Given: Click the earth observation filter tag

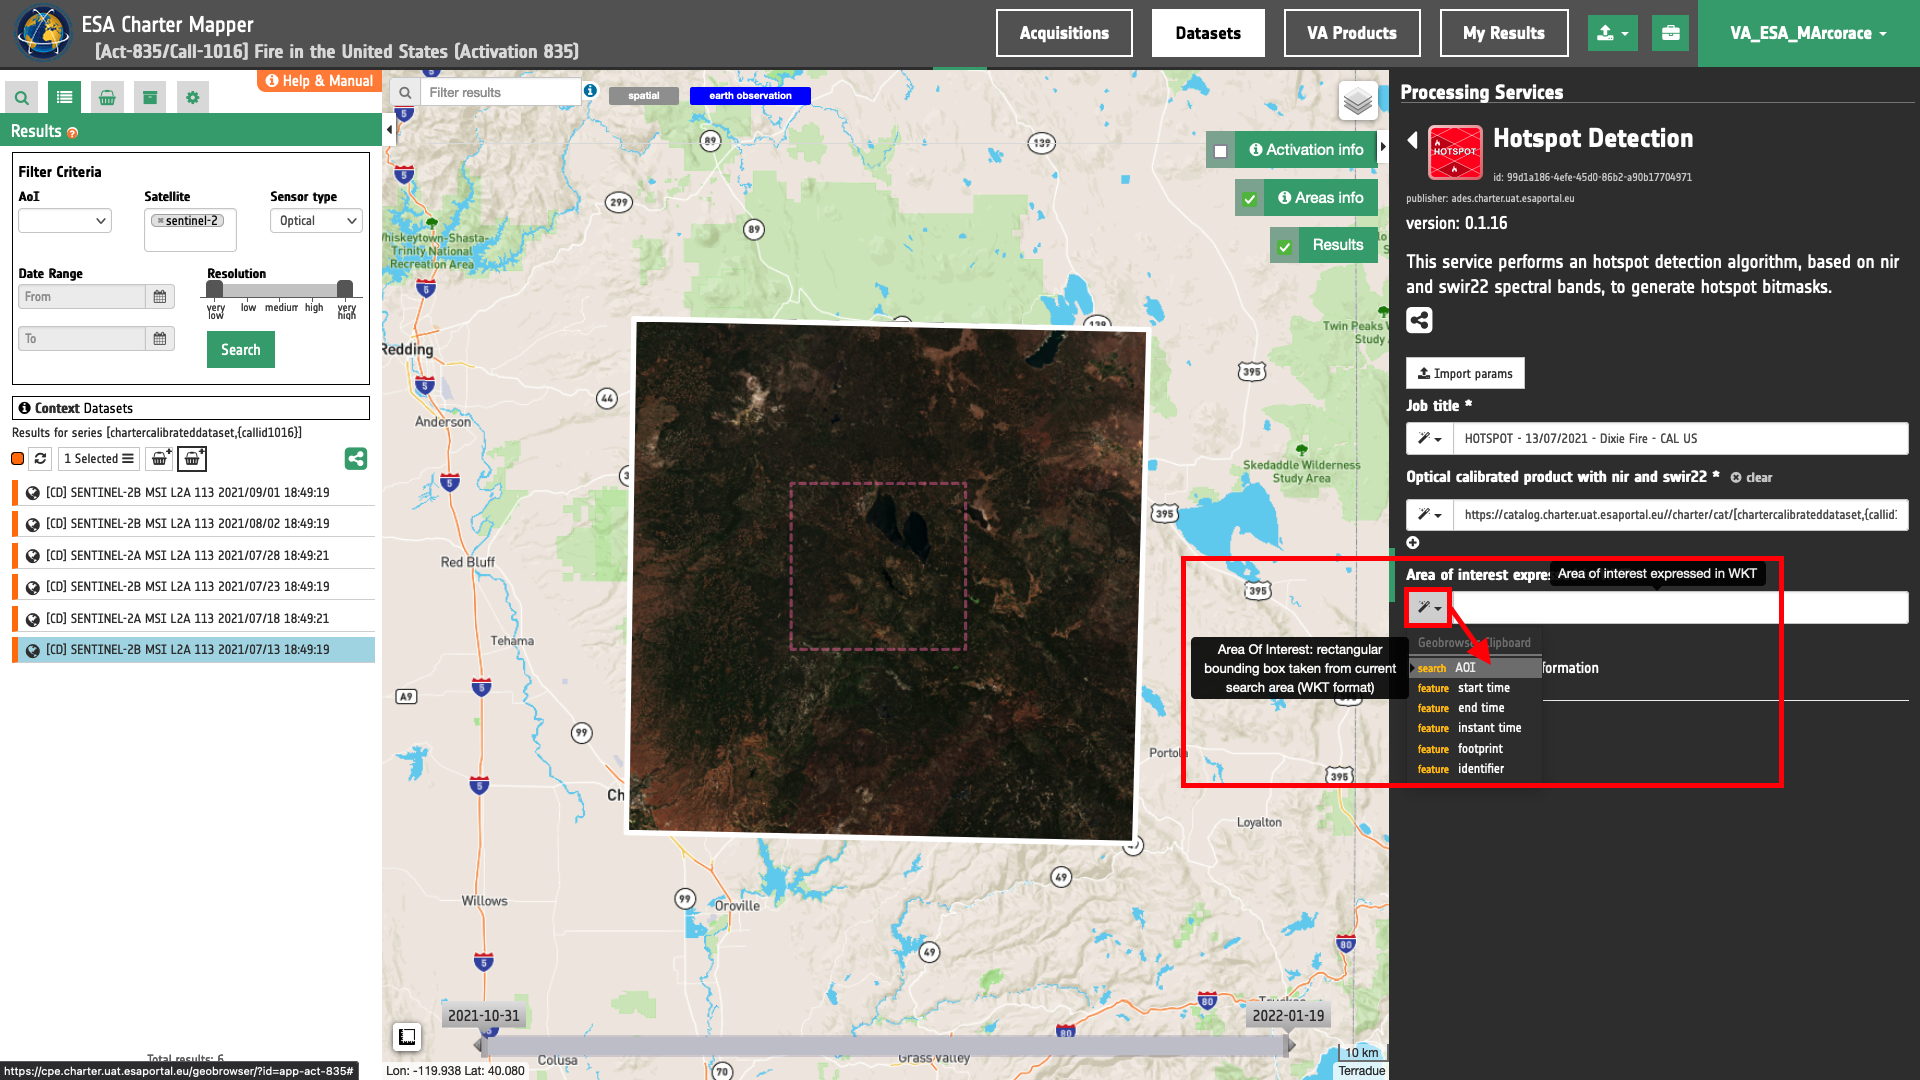Looking at the screenshot, I should pyautogui.click(x=750, y=96).
